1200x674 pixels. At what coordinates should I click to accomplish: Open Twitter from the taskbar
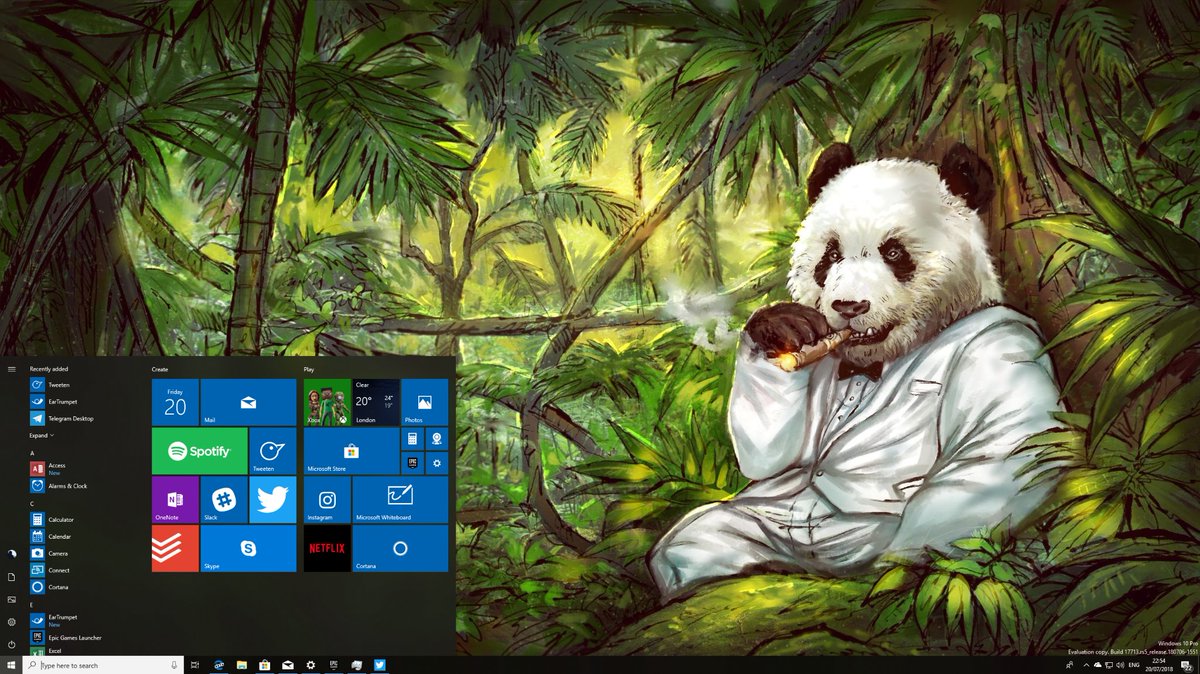380,665
